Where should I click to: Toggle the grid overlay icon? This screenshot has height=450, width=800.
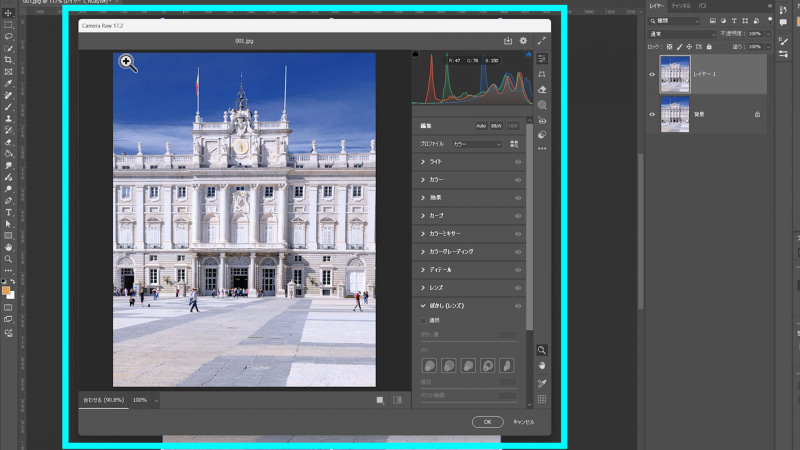tap(542, 399)
